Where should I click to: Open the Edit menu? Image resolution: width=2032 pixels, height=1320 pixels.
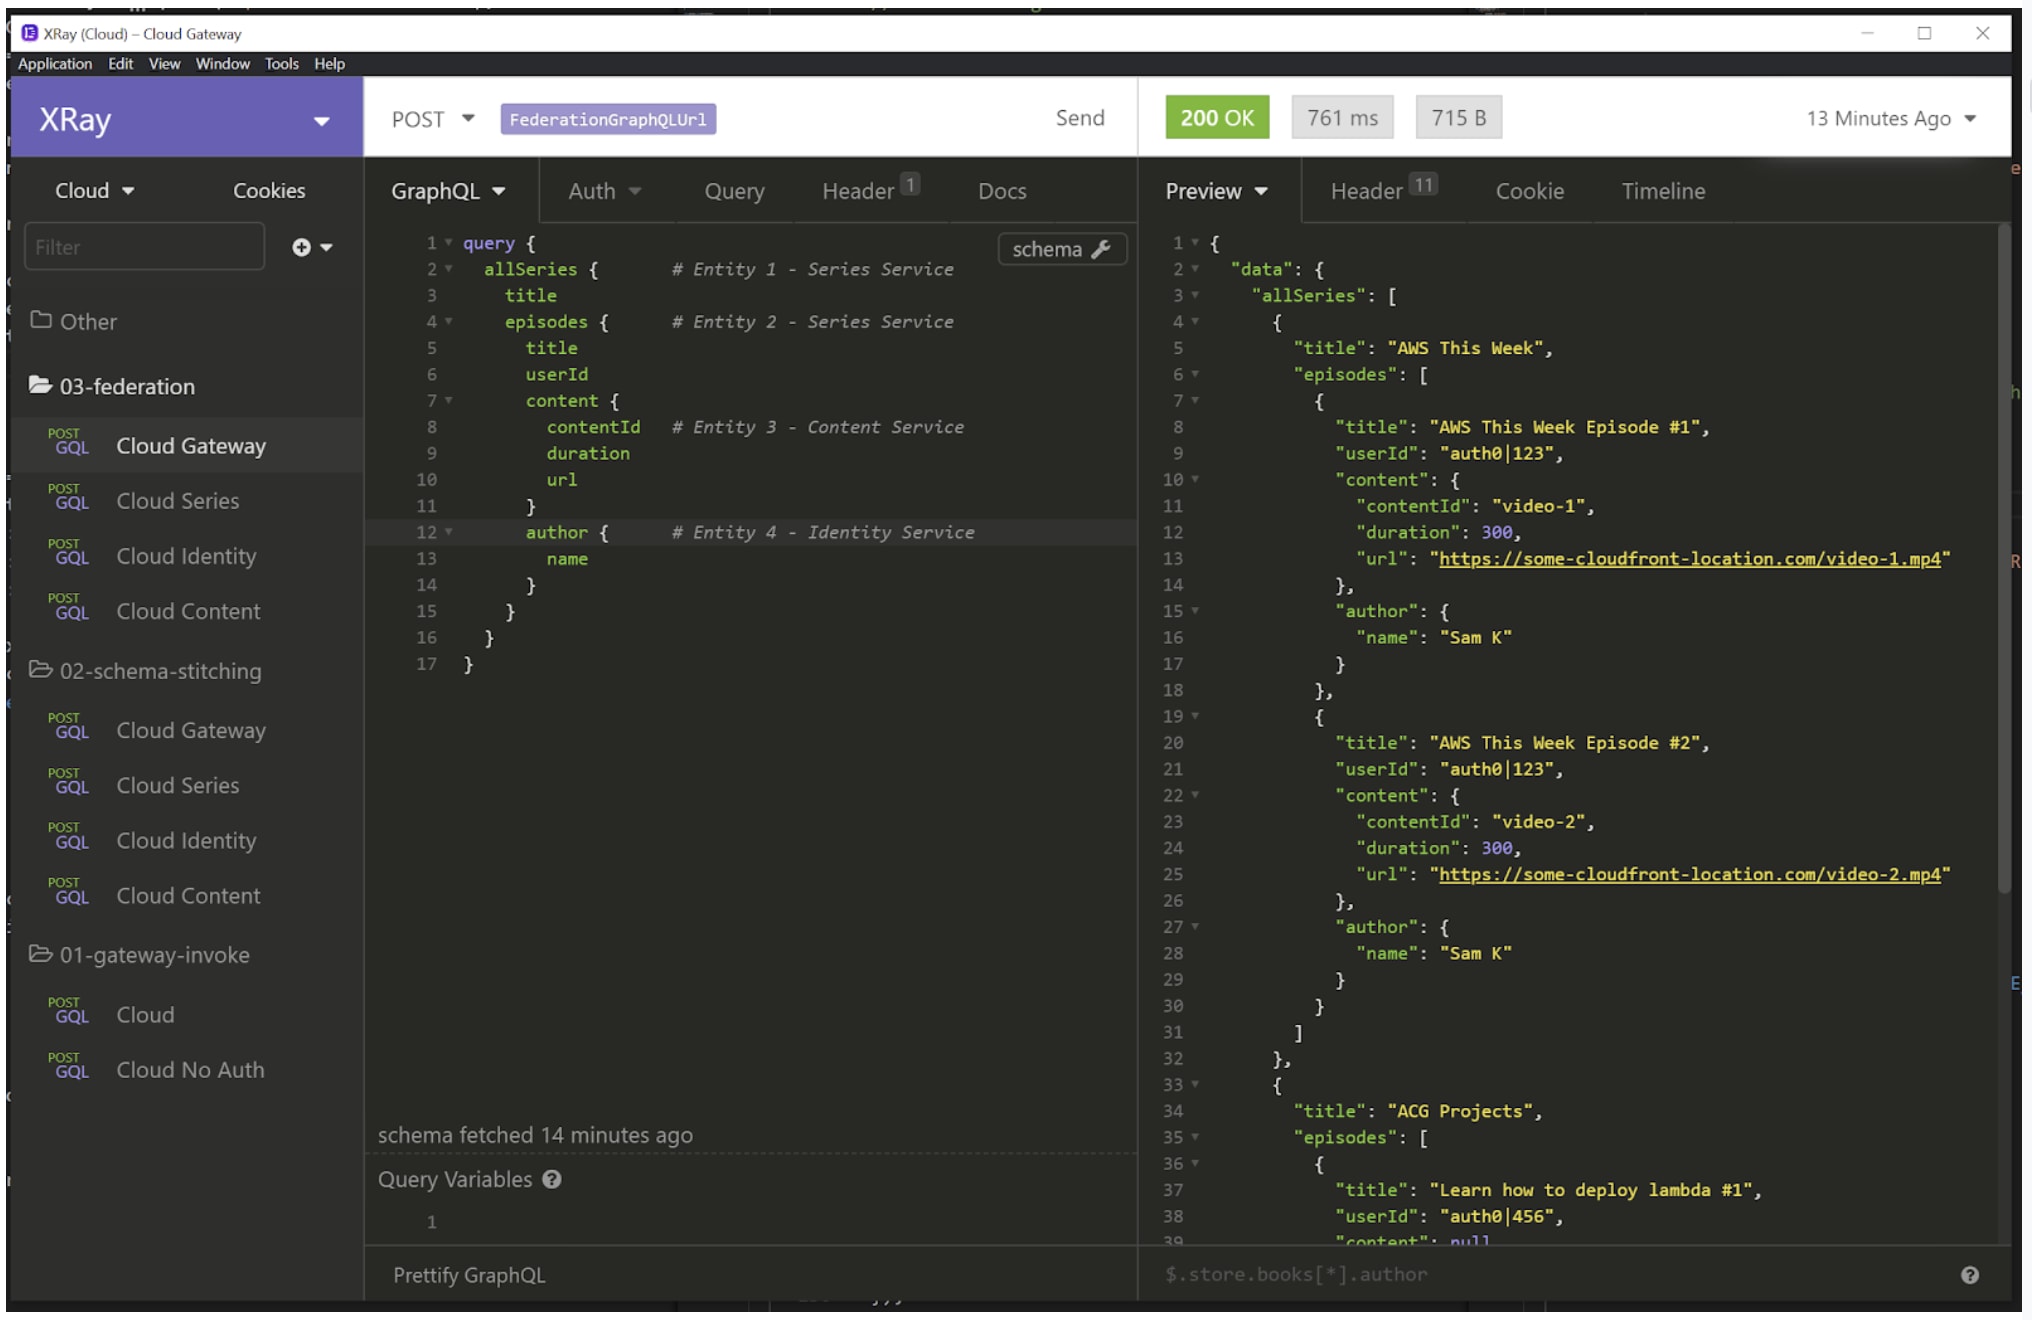(x=121, y=63)
